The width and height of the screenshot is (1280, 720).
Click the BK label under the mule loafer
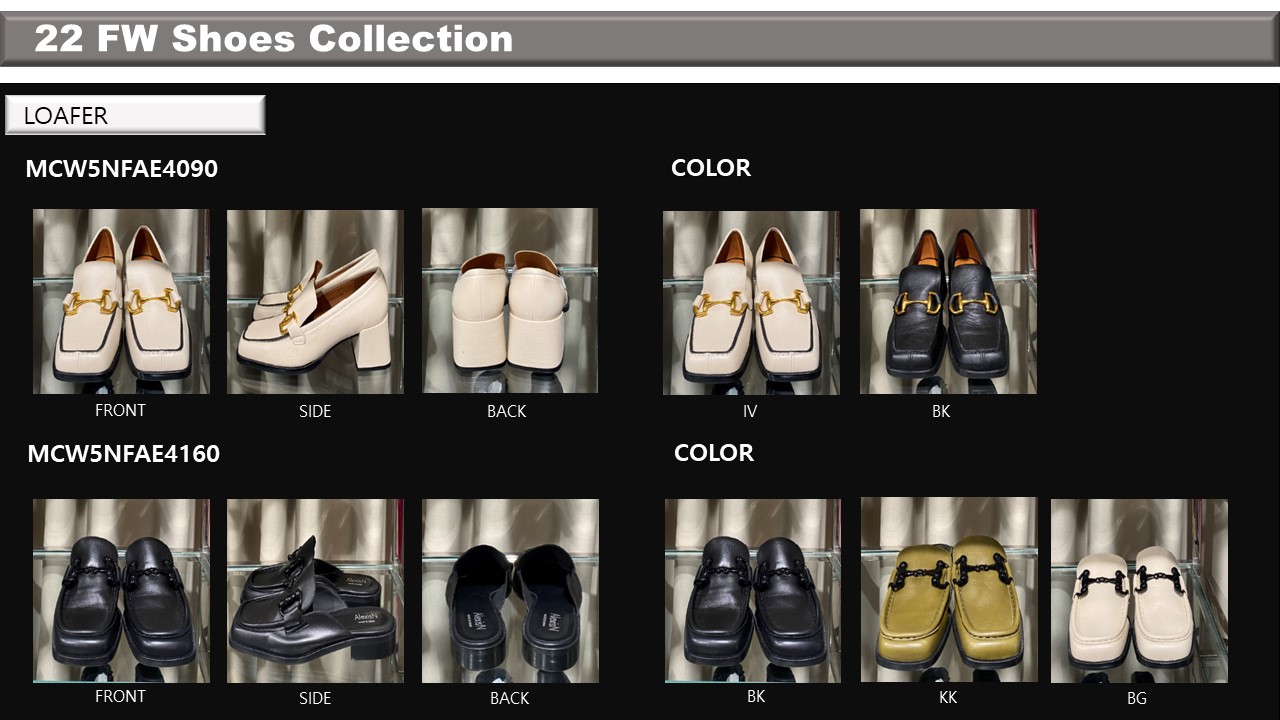point(756,696)
